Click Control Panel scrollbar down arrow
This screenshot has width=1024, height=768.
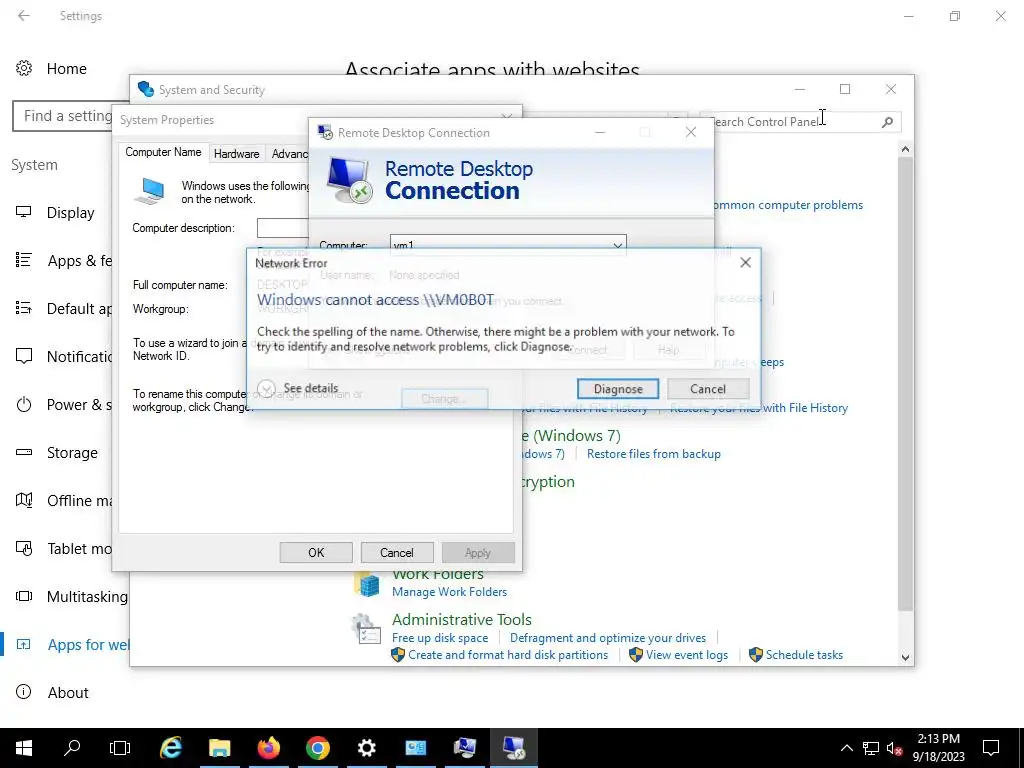tap(905, 658)
